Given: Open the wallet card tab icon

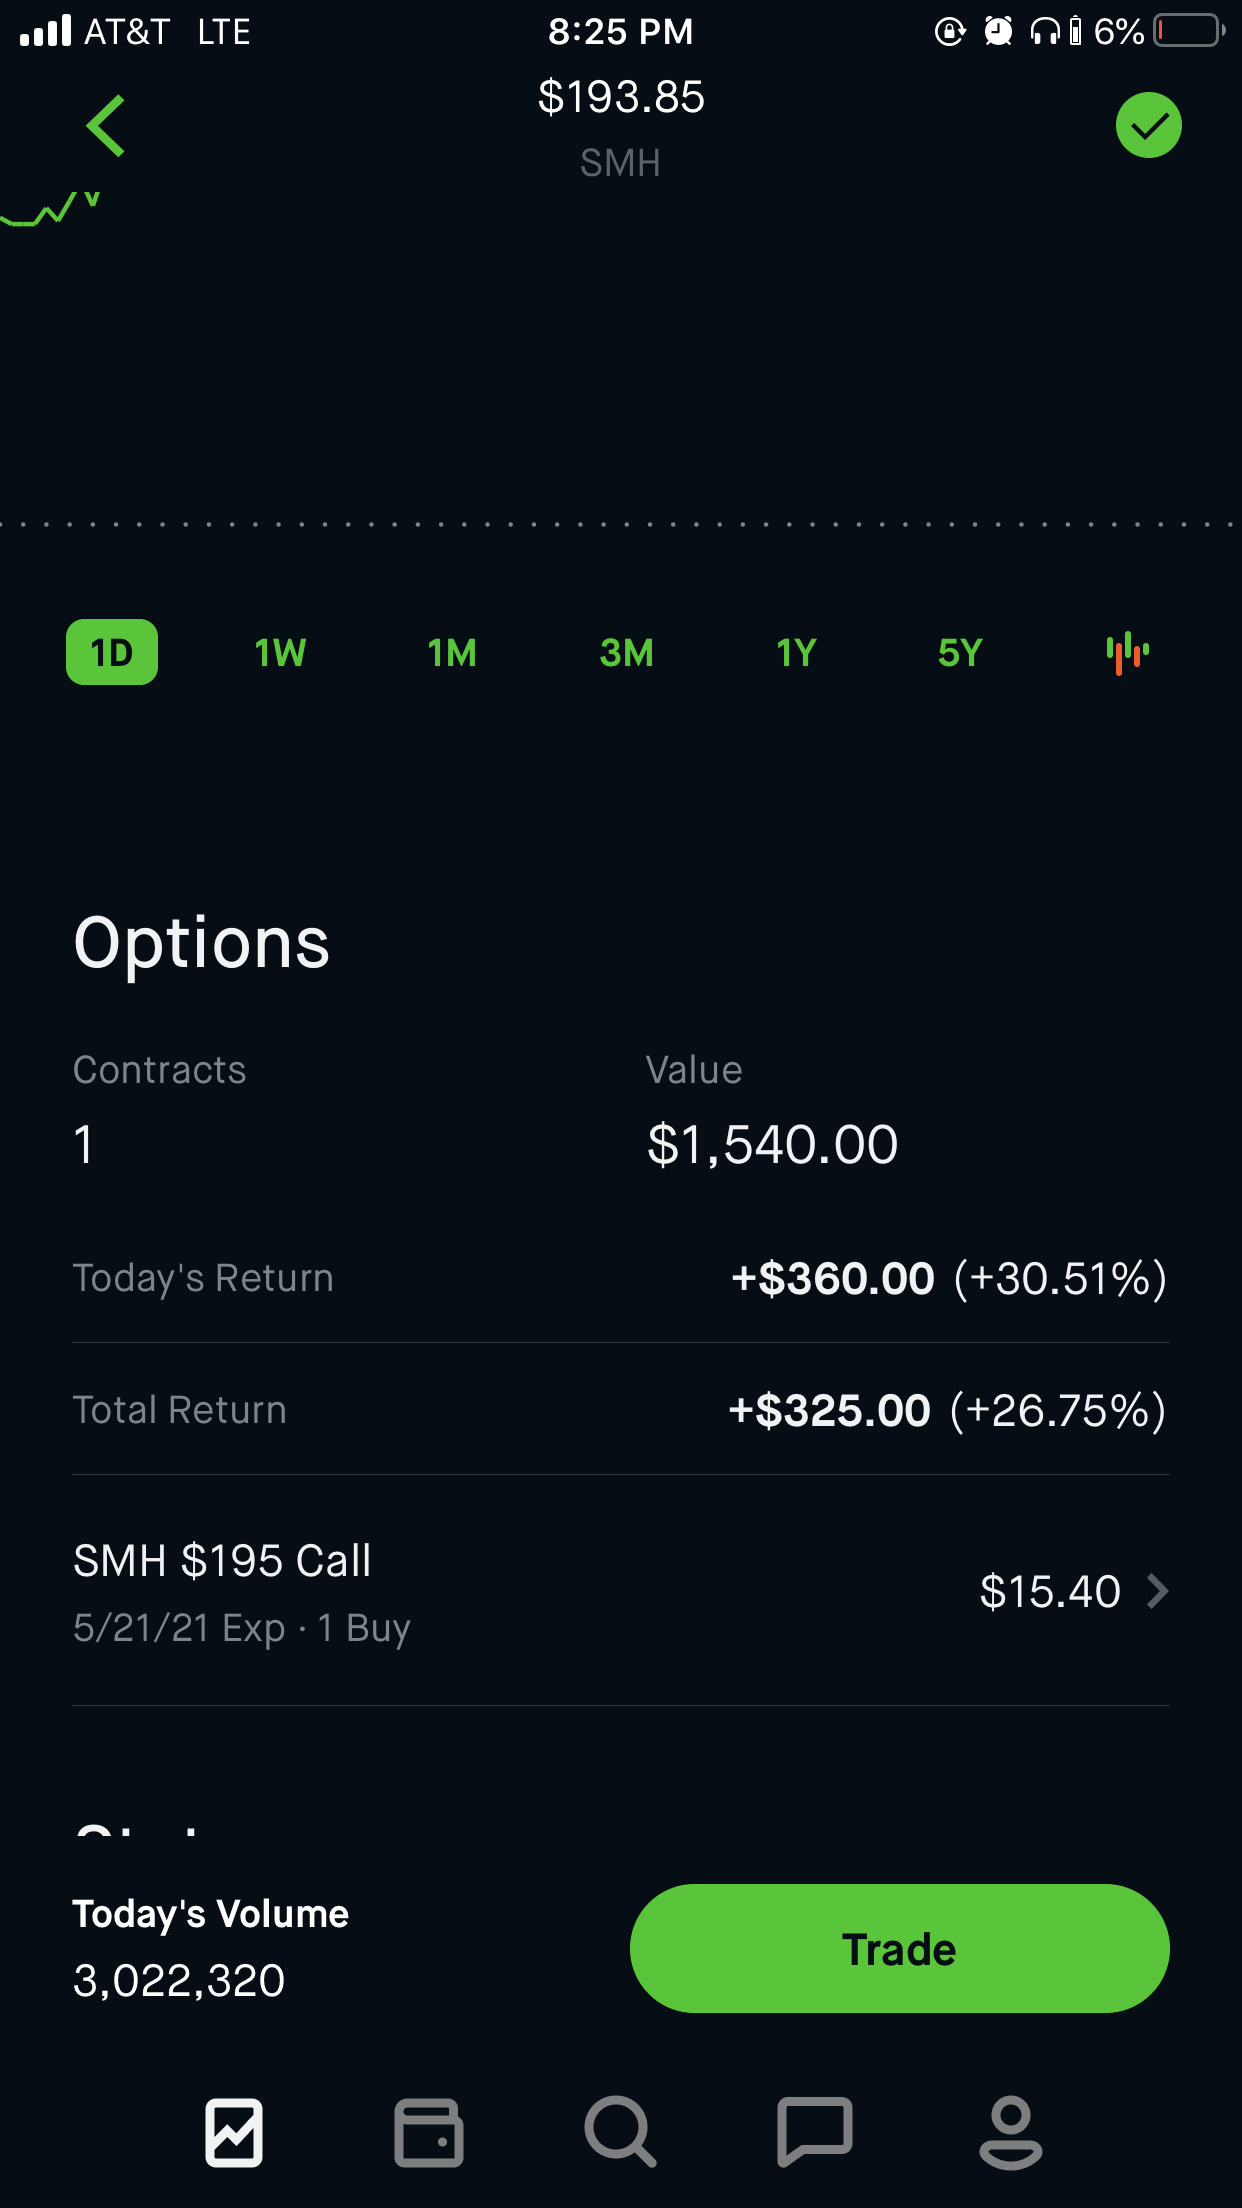Looking at the screenshot, I should [x=428, y=2132].
